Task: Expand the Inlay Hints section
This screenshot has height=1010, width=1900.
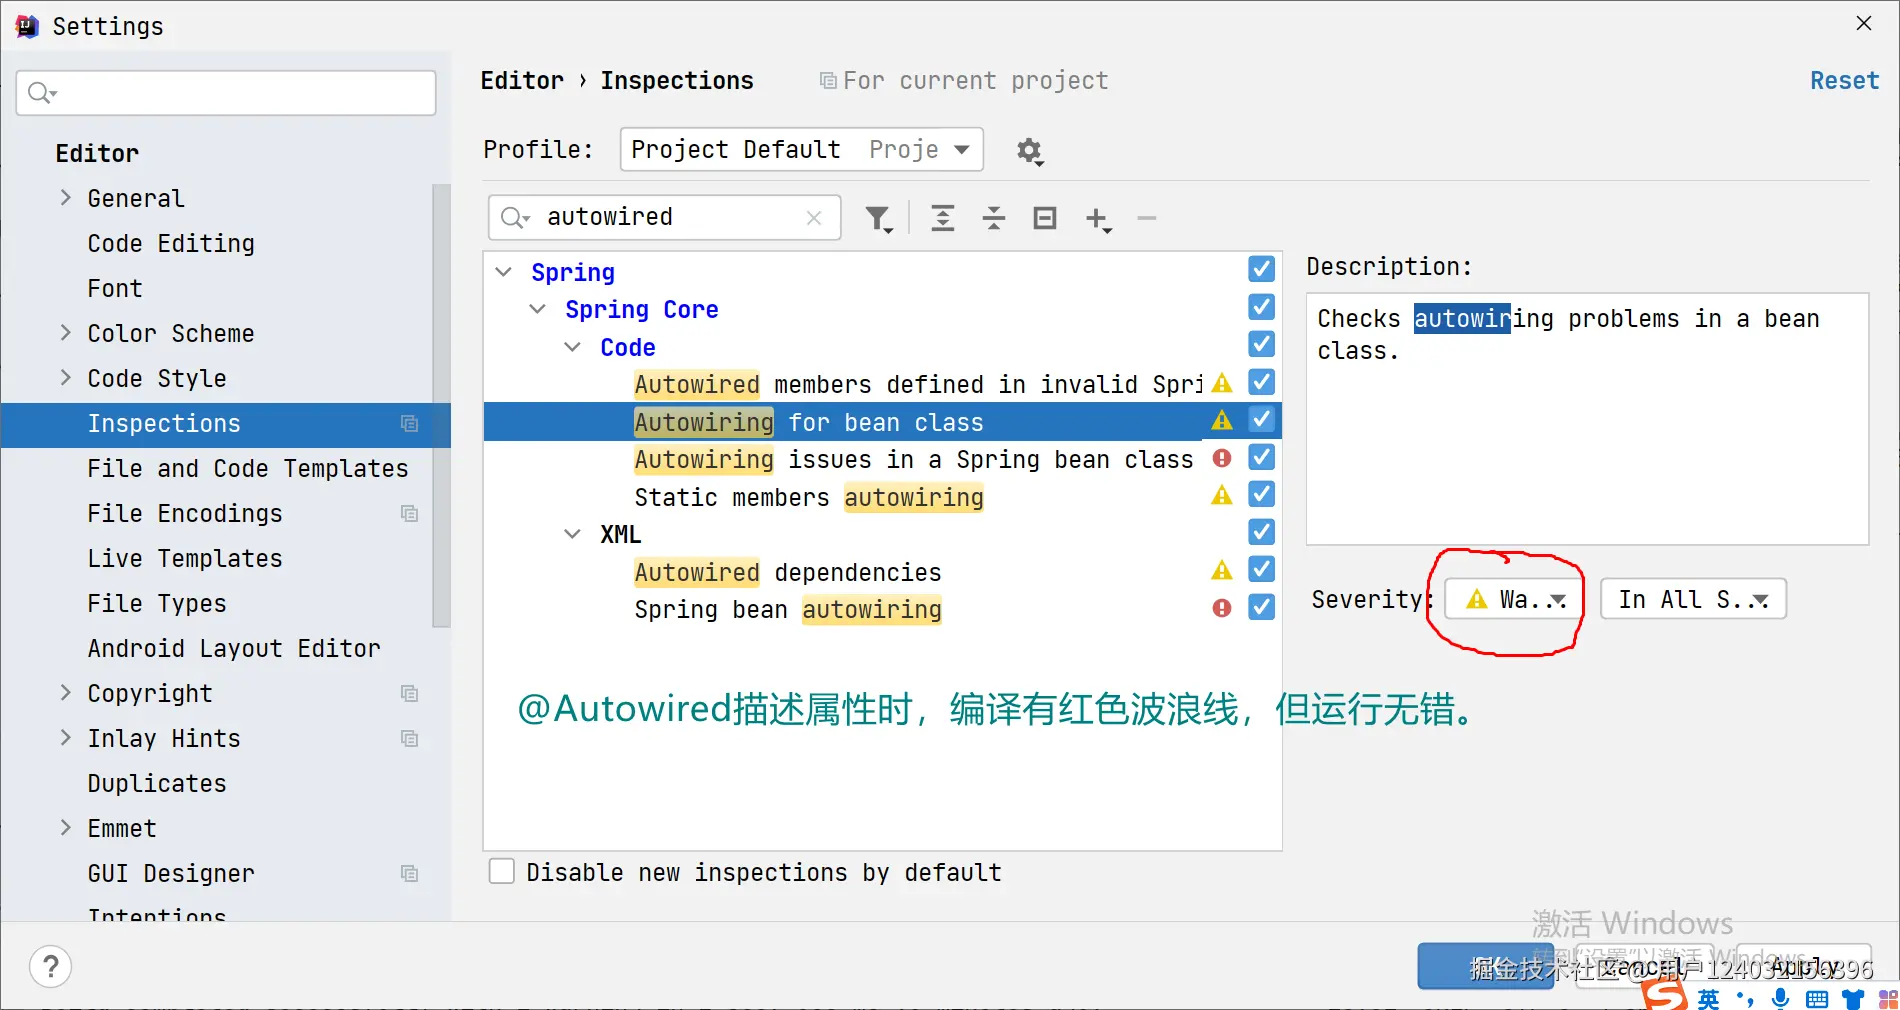Action: click(66, 738)
